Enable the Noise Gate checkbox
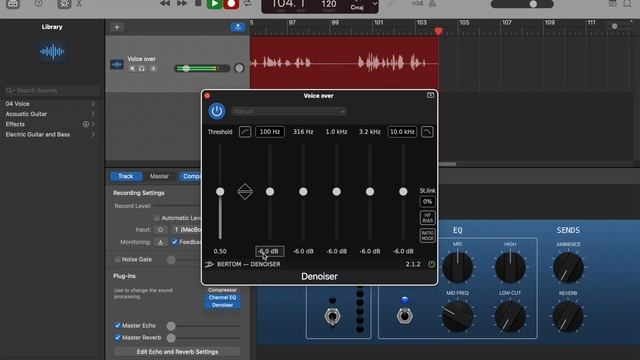 point(118,259)
